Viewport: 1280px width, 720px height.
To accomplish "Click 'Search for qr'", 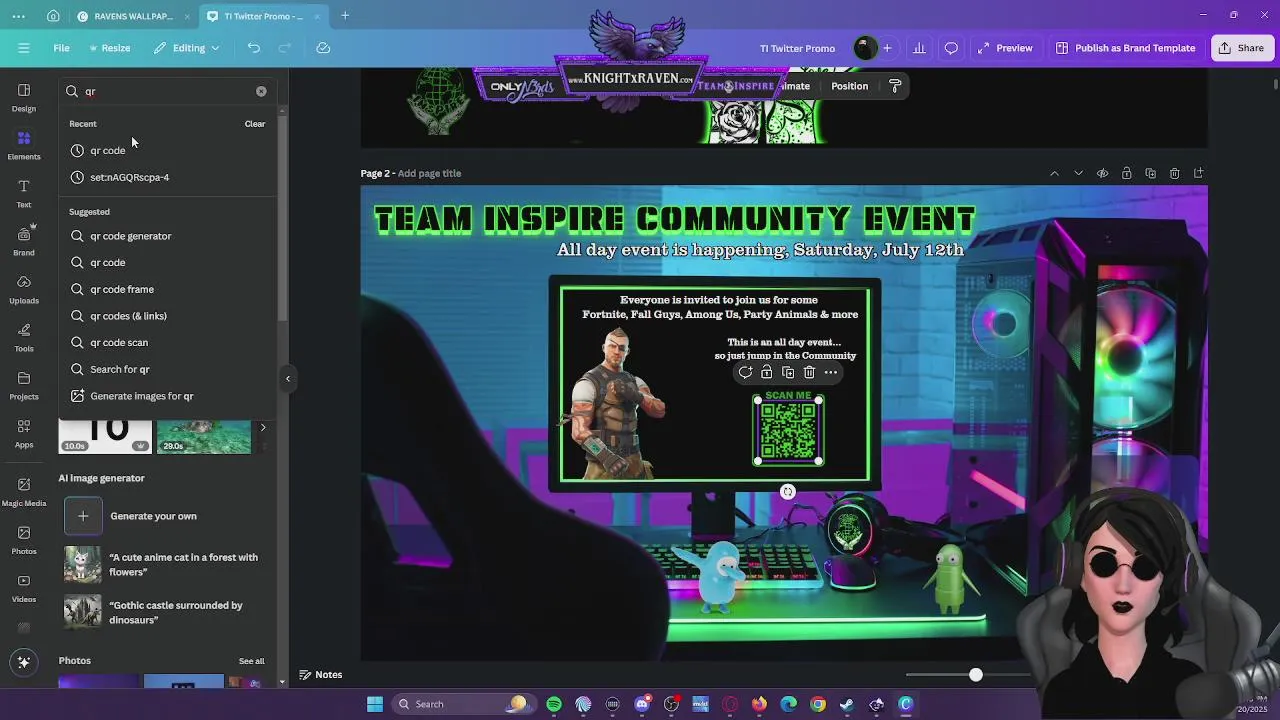I will [x=166, y=369].
